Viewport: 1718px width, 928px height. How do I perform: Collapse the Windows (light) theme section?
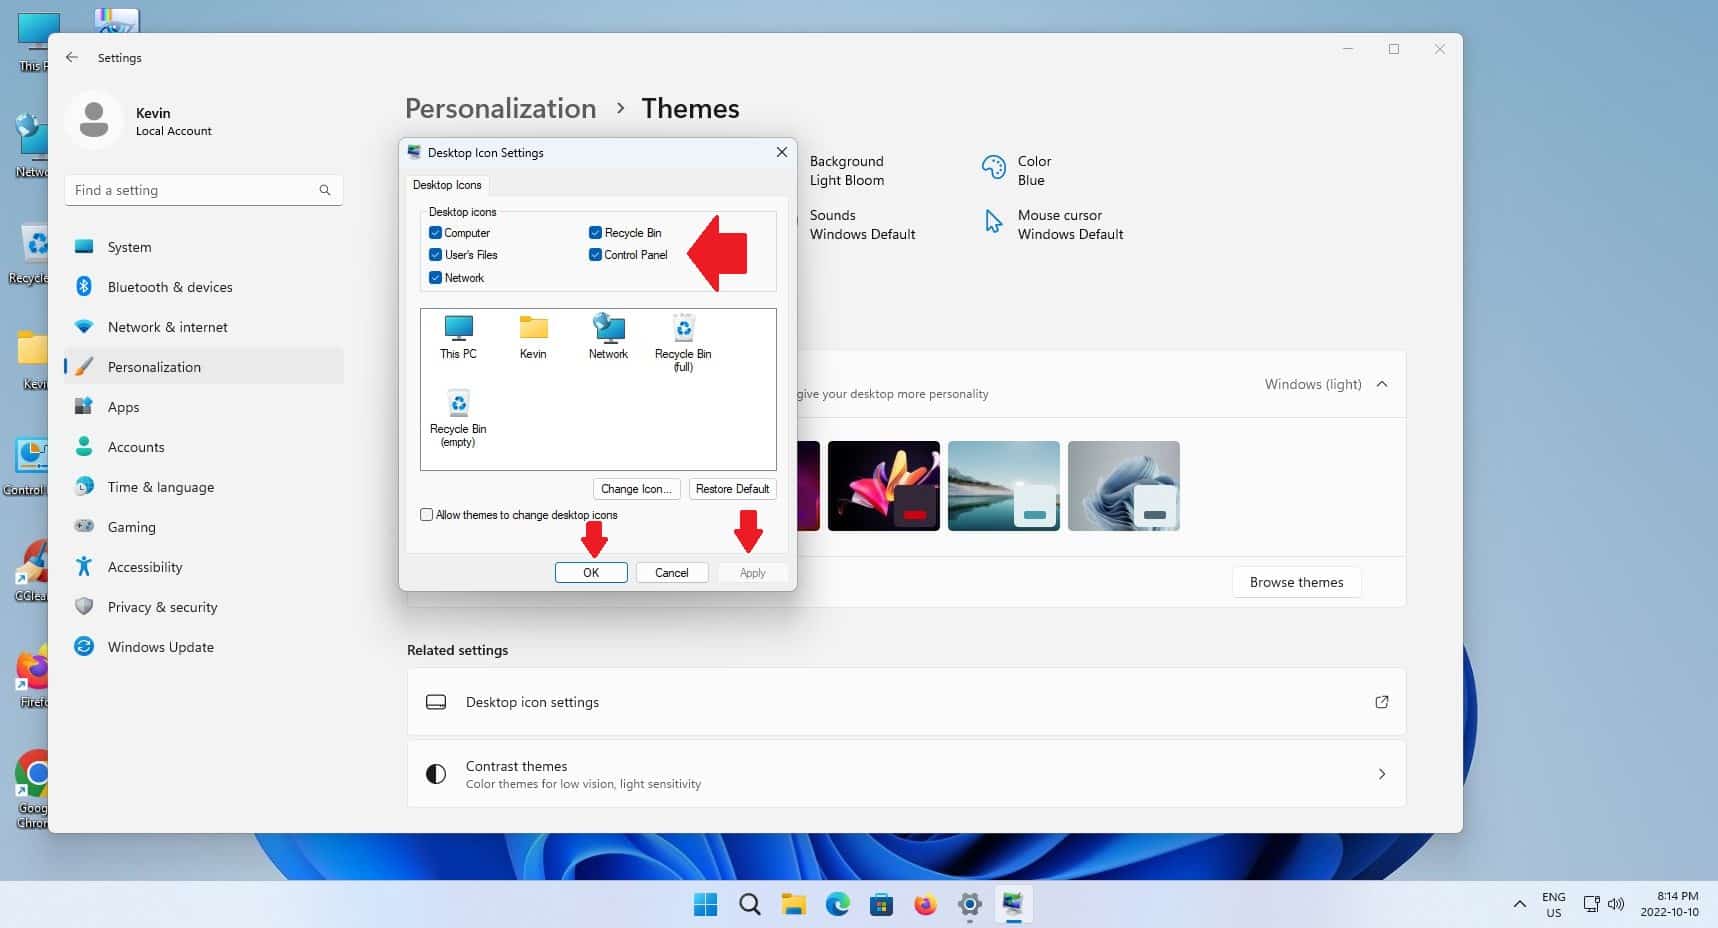pos(1383,384)
